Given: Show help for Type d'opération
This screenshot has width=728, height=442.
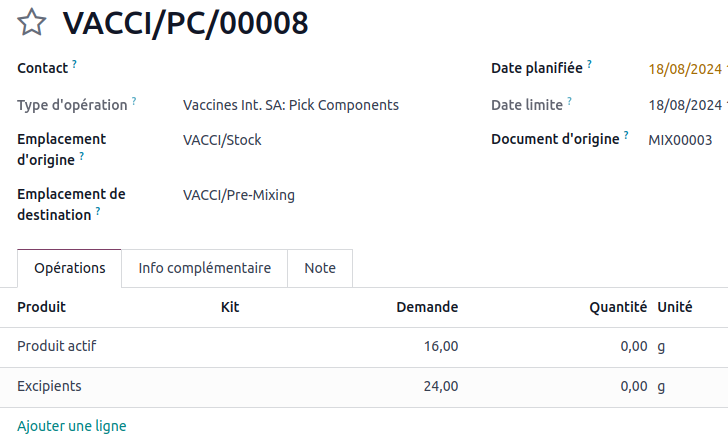Looking at the screenshot, I should pyautogui.click(x=134, y=101).
